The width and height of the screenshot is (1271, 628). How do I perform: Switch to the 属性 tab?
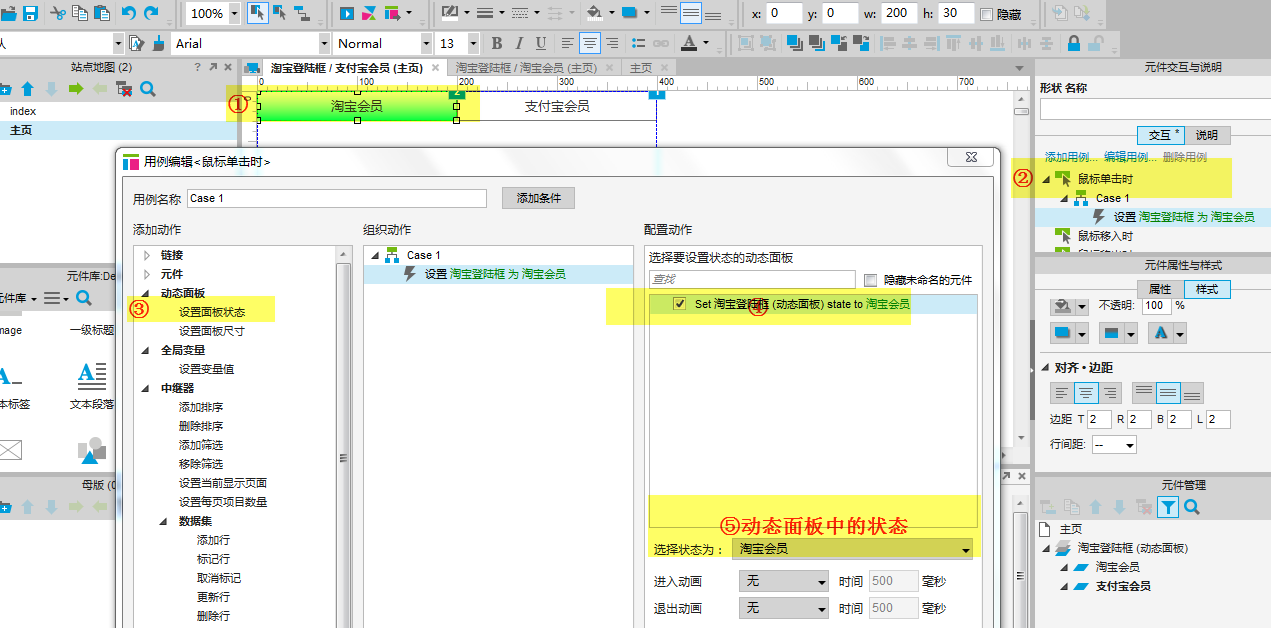[x=1159, y=288]
